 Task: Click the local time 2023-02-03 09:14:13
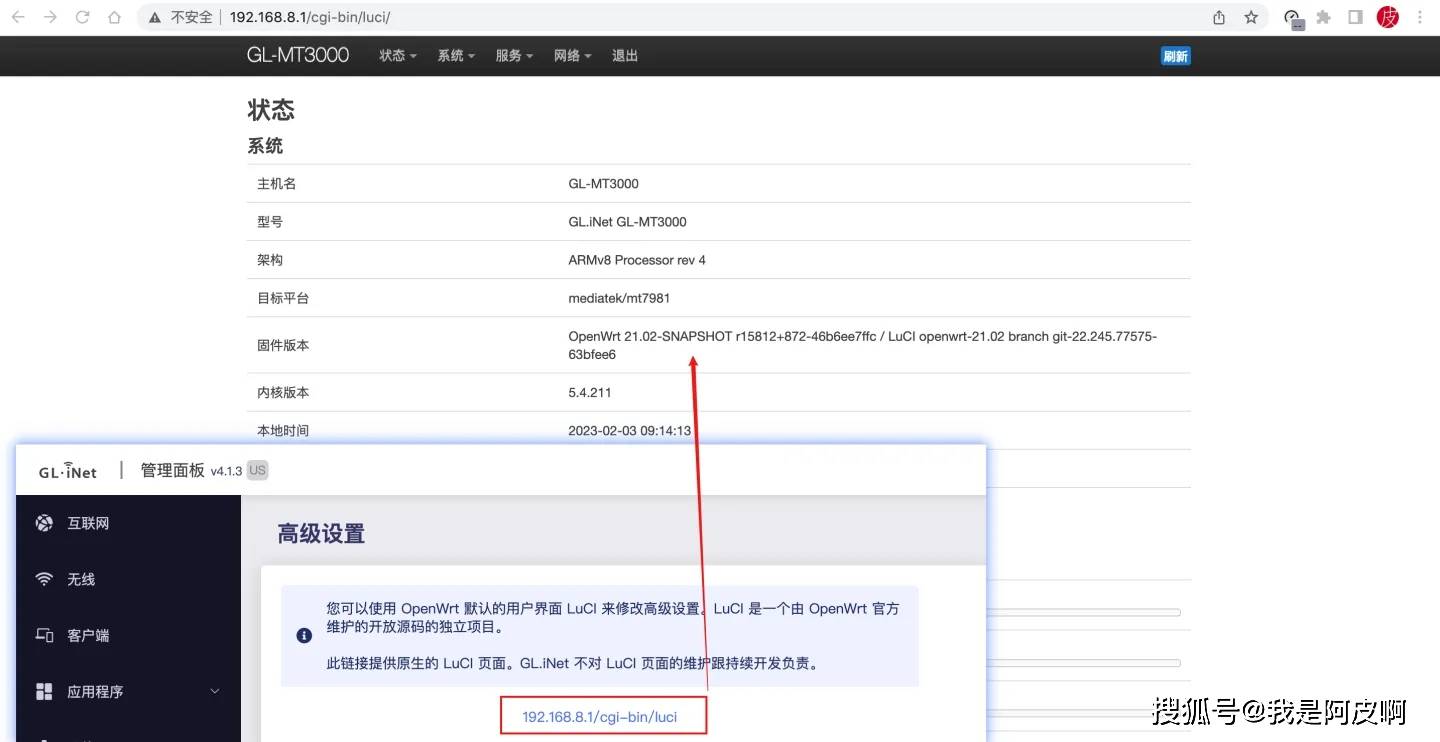(630, 431)
